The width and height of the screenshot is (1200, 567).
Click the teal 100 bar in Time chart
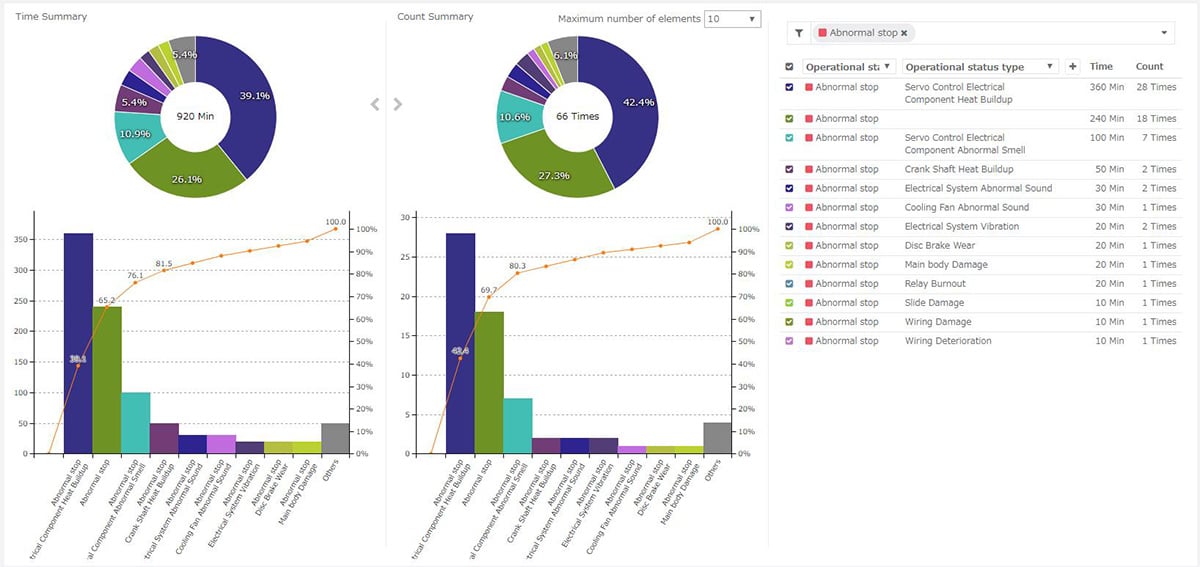click(x=136, y=423)
